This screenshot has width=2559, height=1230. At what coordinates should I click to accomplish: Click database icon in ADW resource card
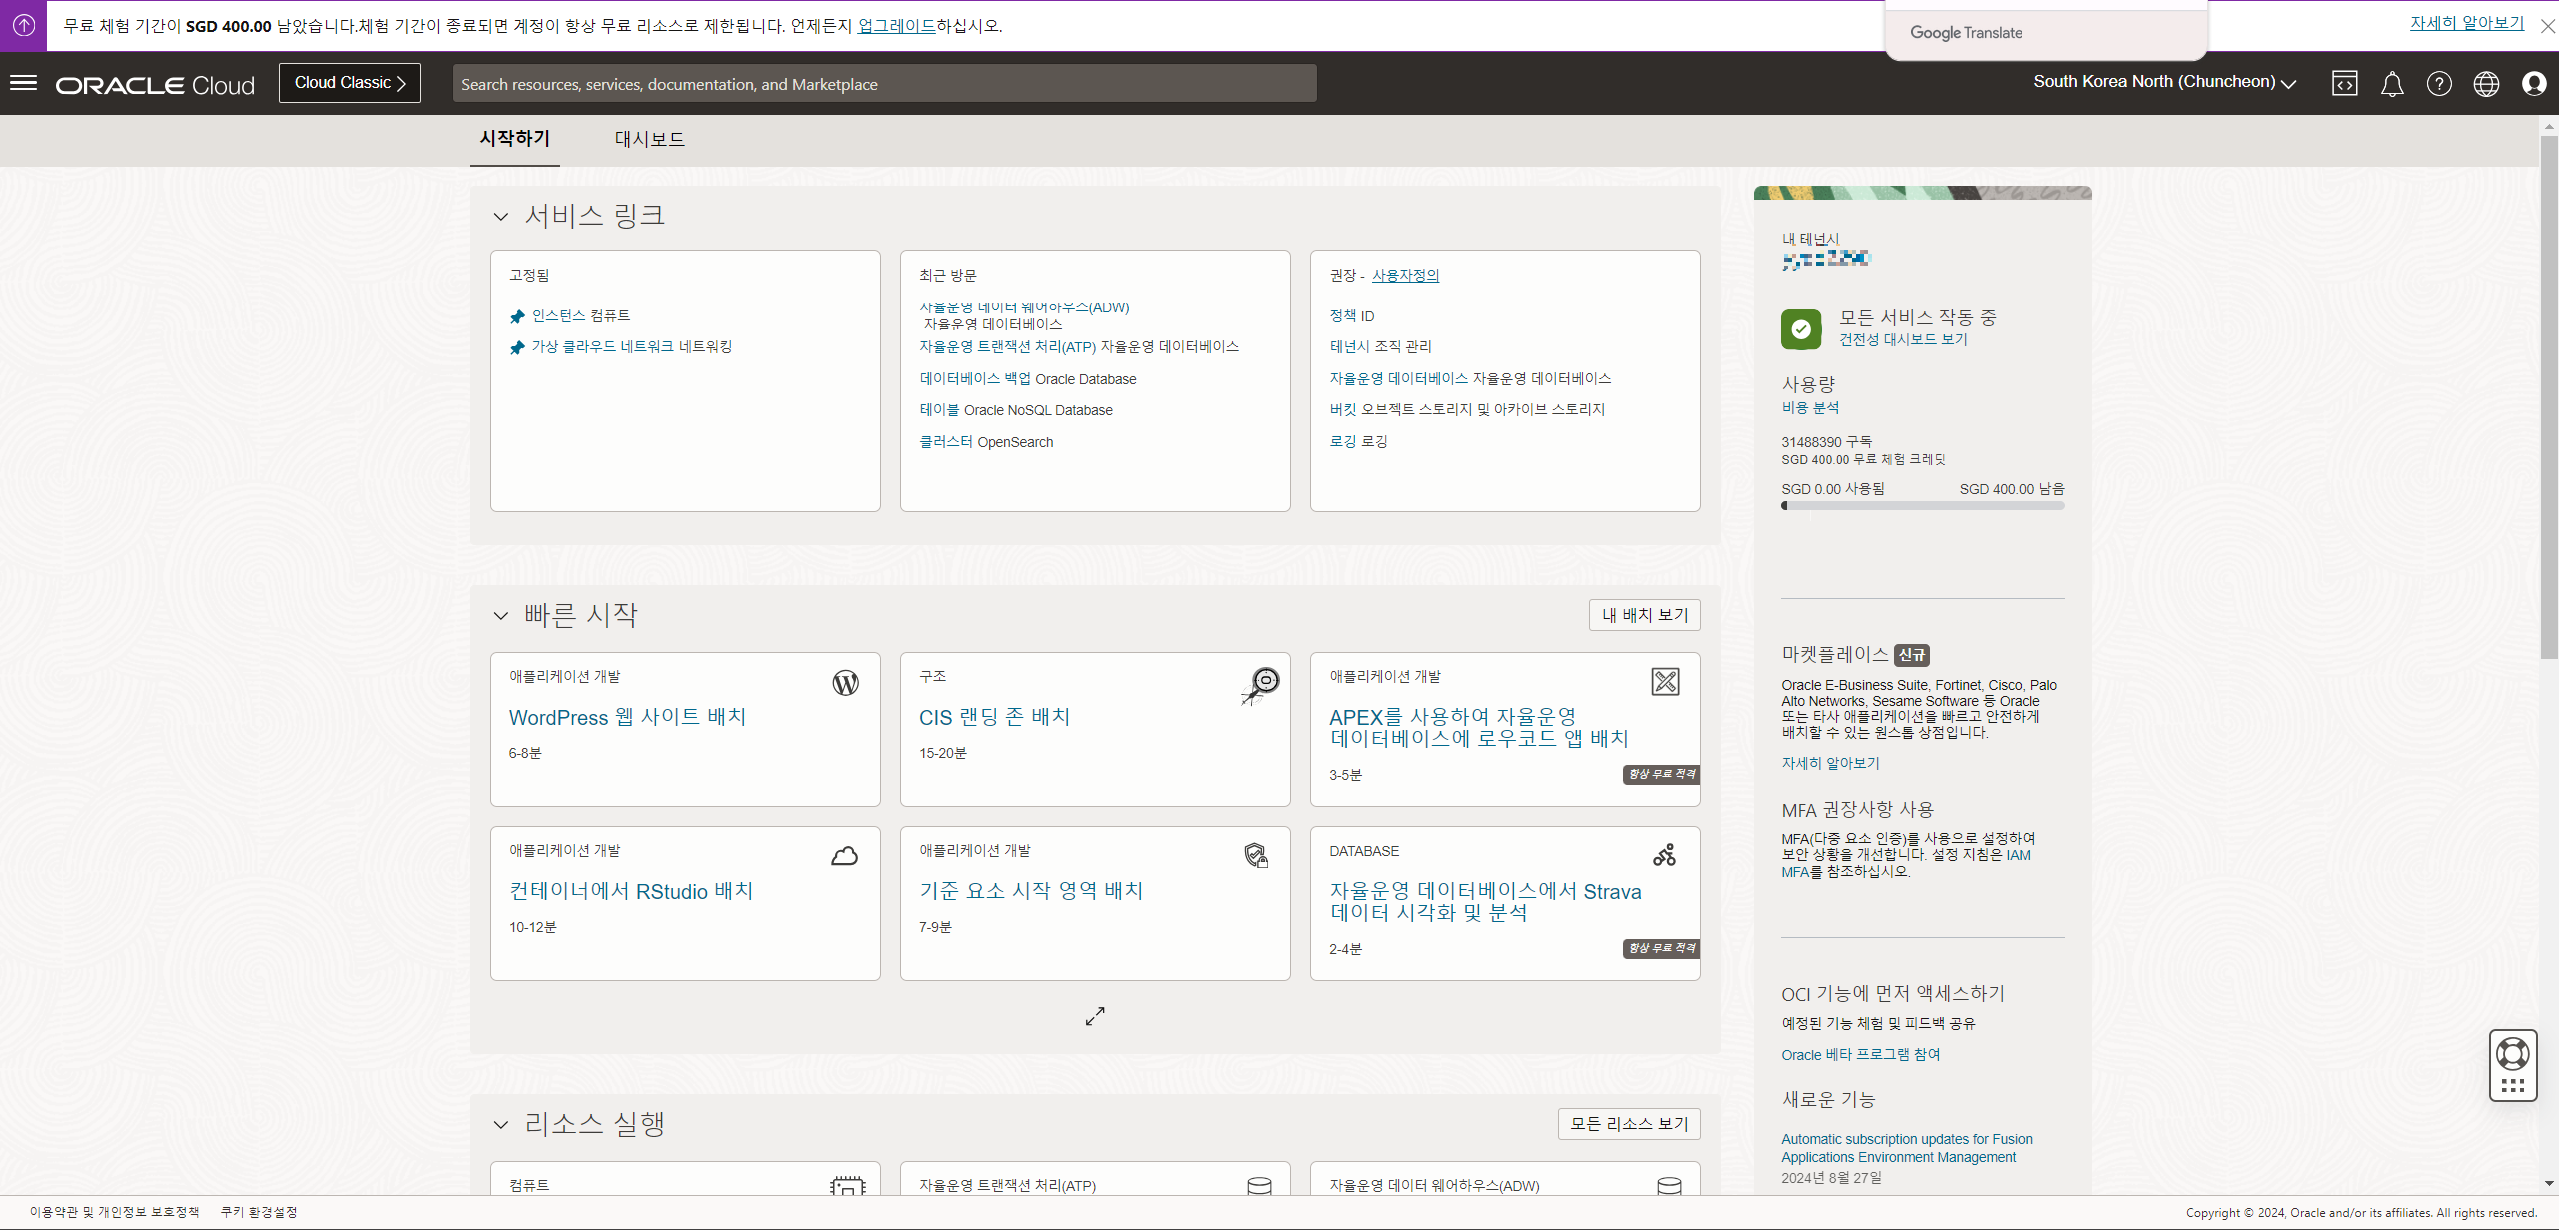click(1669, 1185)
